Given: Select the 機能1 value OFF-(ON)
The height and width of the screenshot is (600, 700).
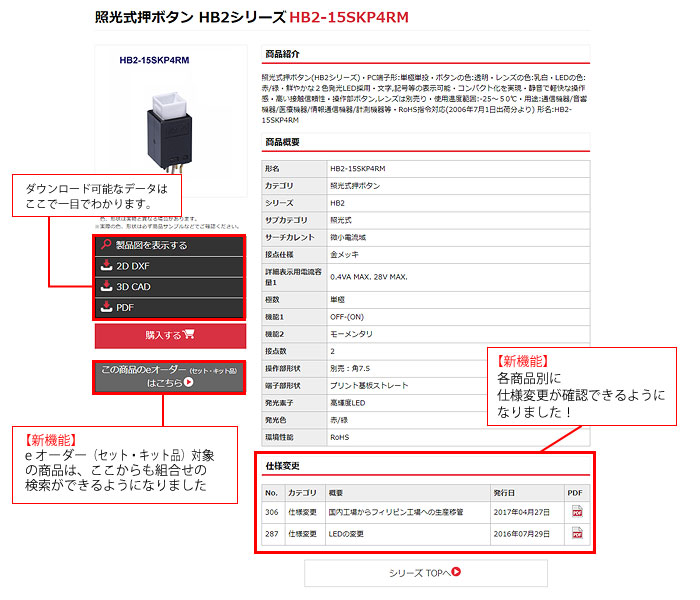Looking at the screenshot, I should pos(347,317).
